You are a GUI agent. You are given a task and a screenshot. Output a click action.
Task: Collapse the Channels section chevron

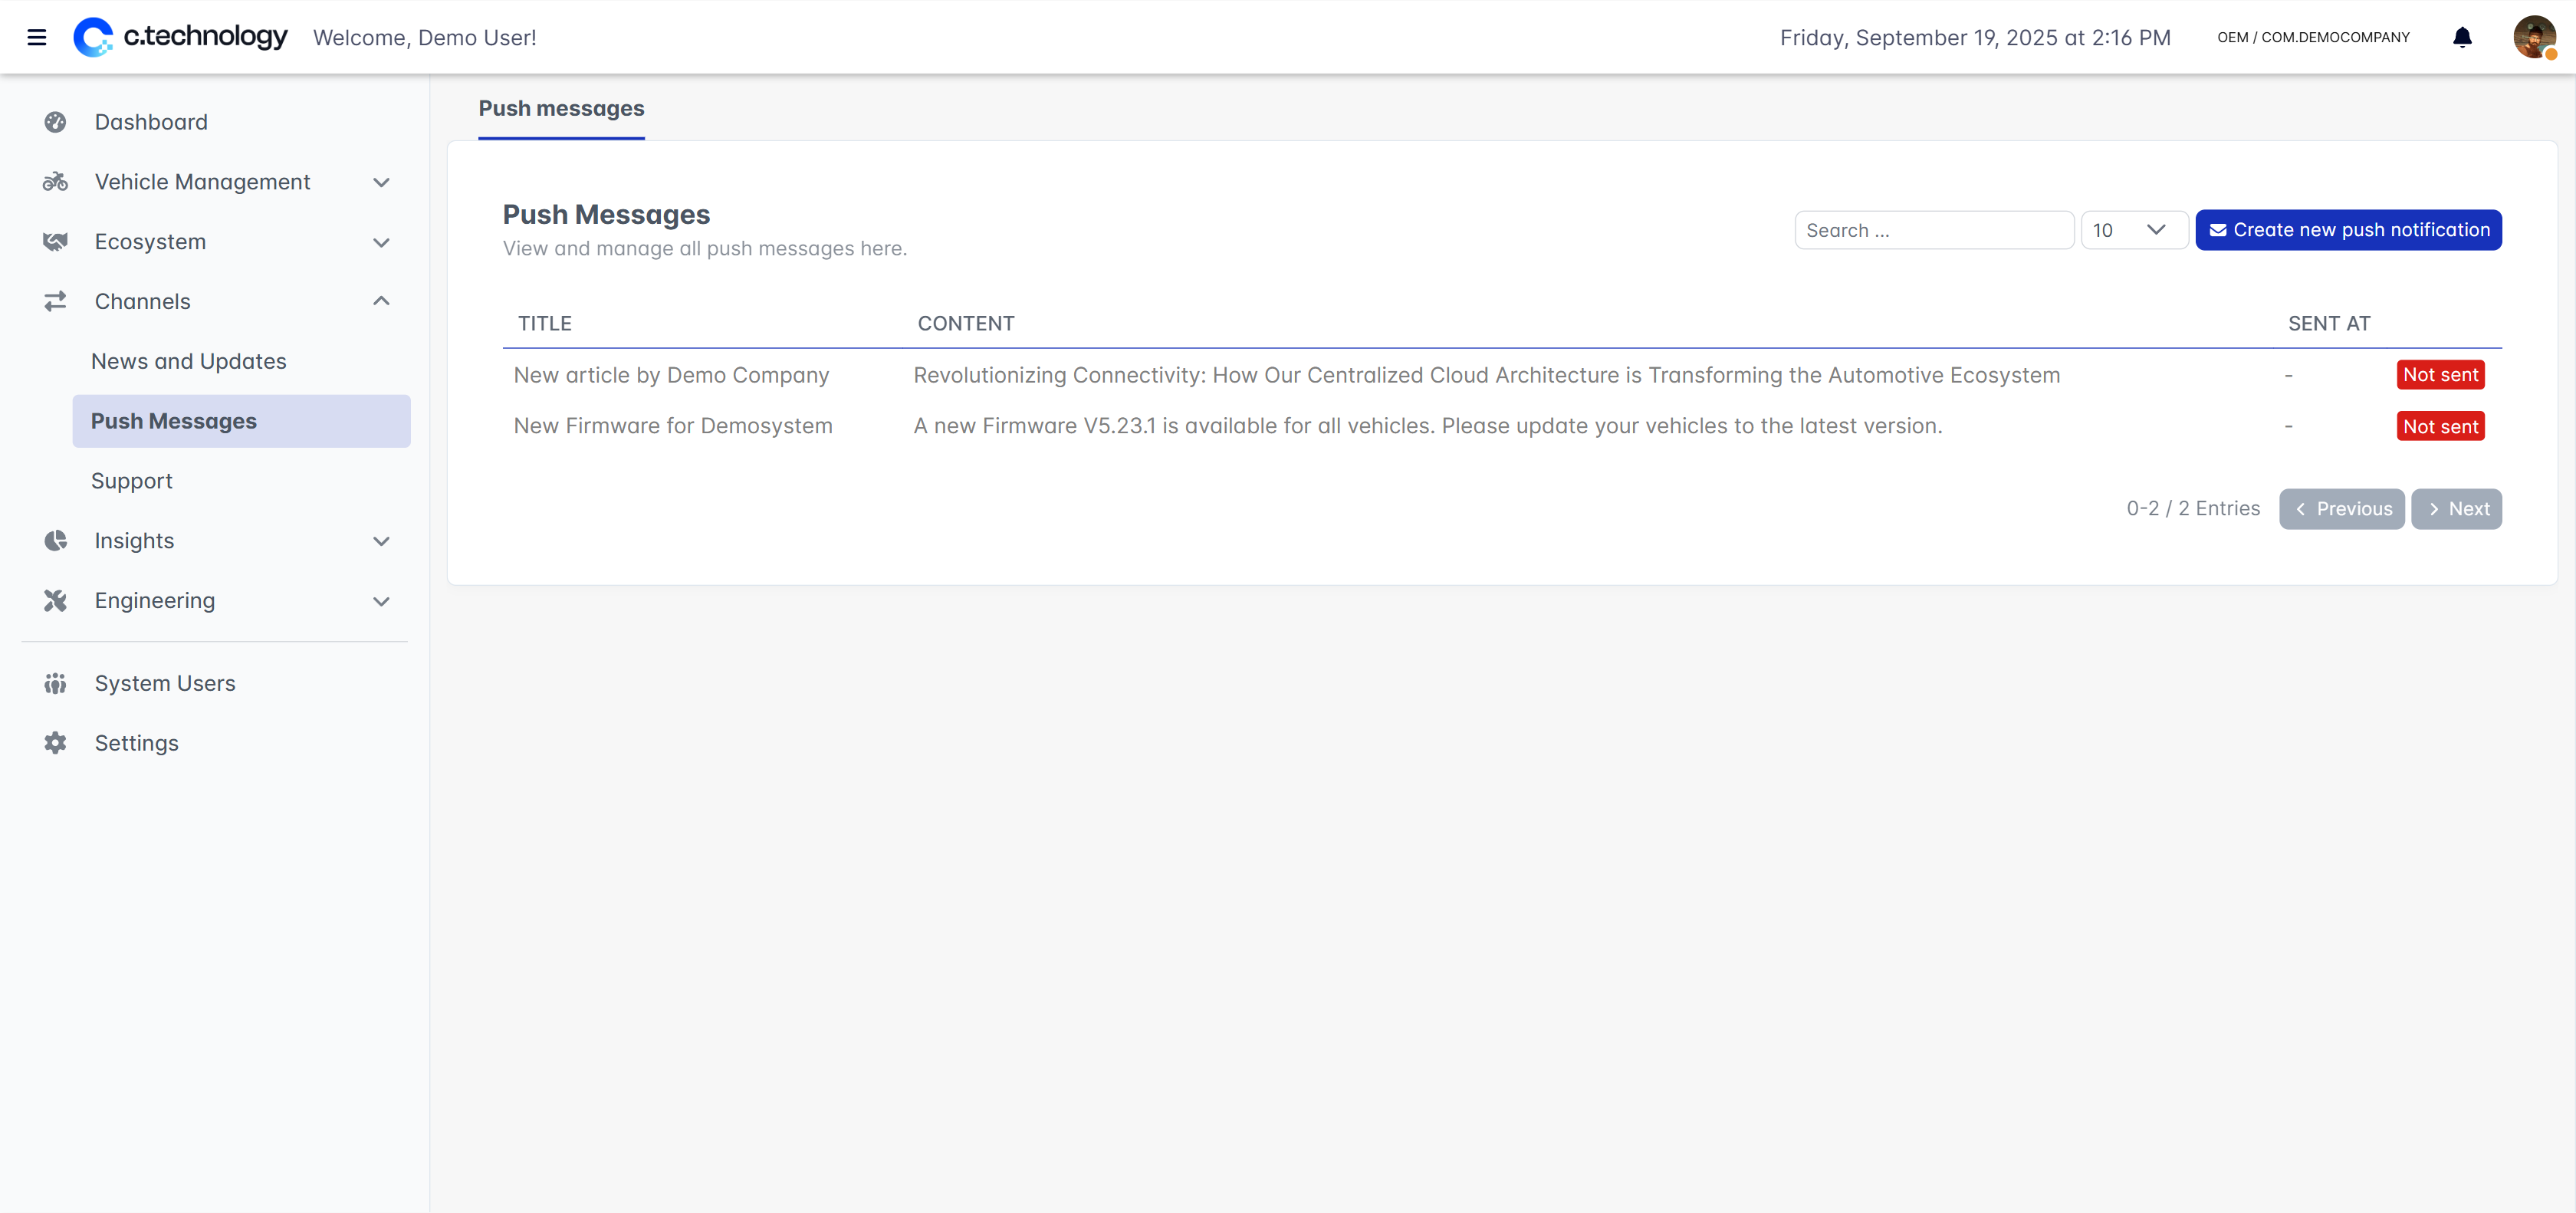click(381, 301)
